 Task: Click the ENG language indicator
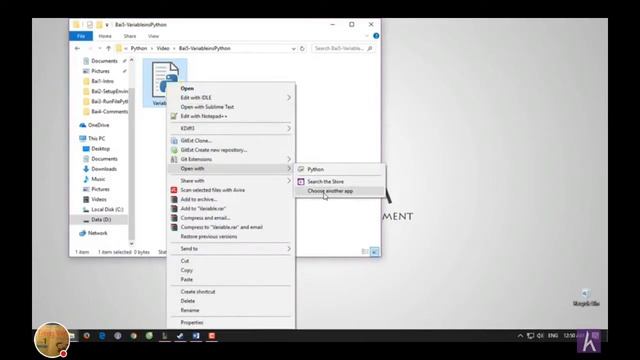click(x=553, y=336)
